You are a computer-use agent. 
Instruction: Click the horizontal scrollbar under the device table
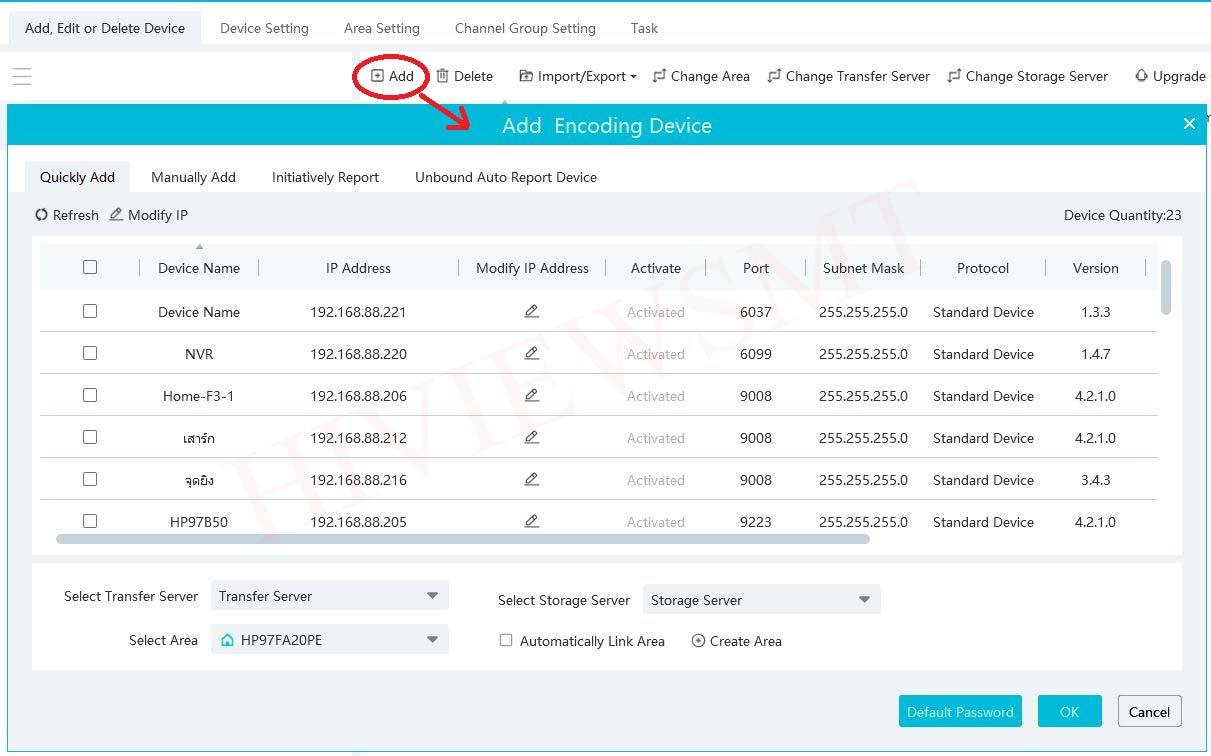click(462, 539)
